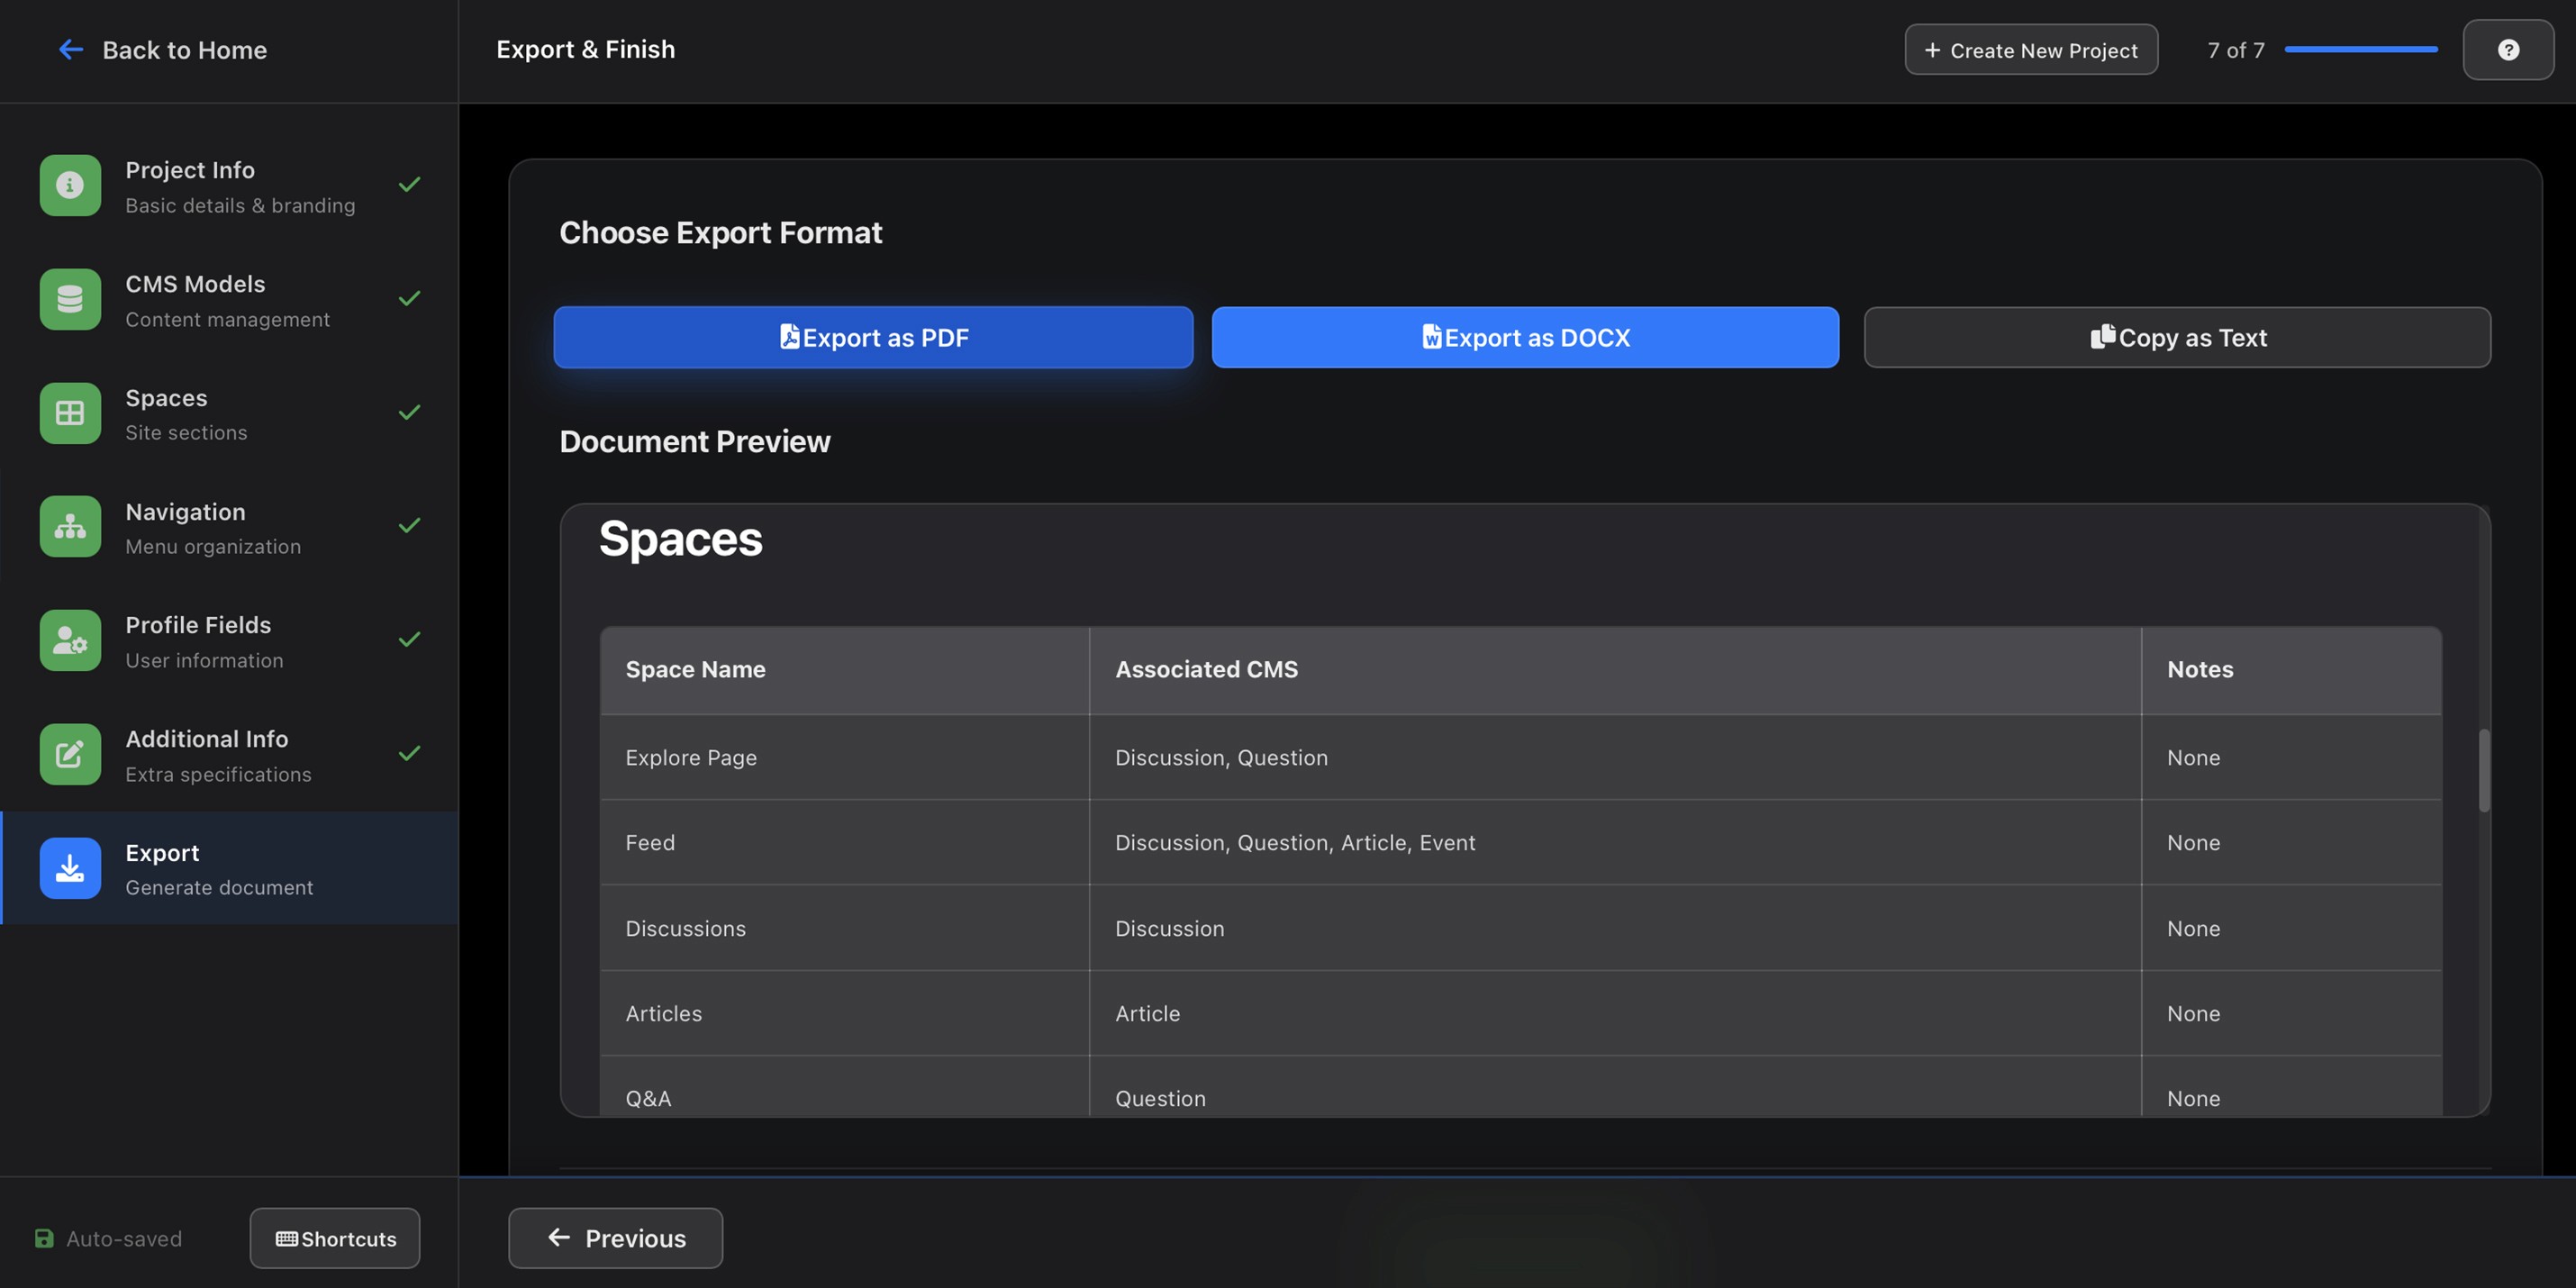Click the CMS Models completed checkmark
The image size is (2576, 1288).
click(x=409, y=298)
